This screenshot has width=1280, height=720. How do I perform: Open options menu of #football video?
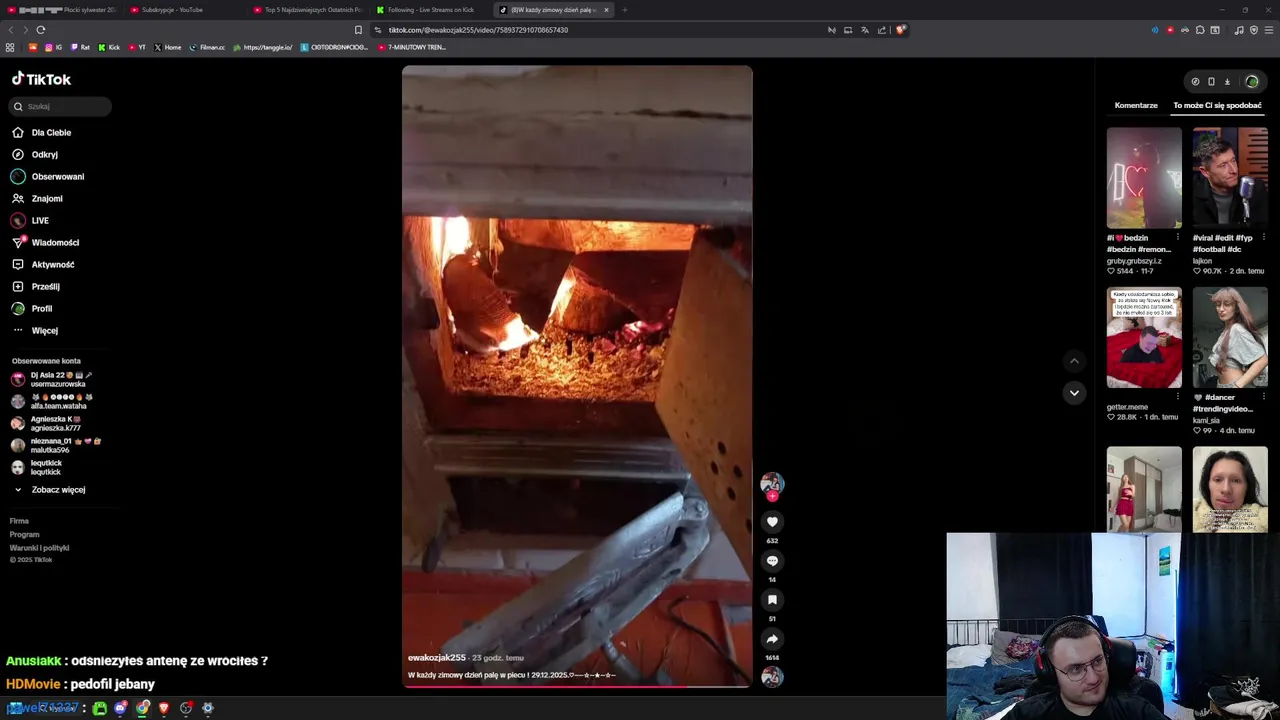1263,238
